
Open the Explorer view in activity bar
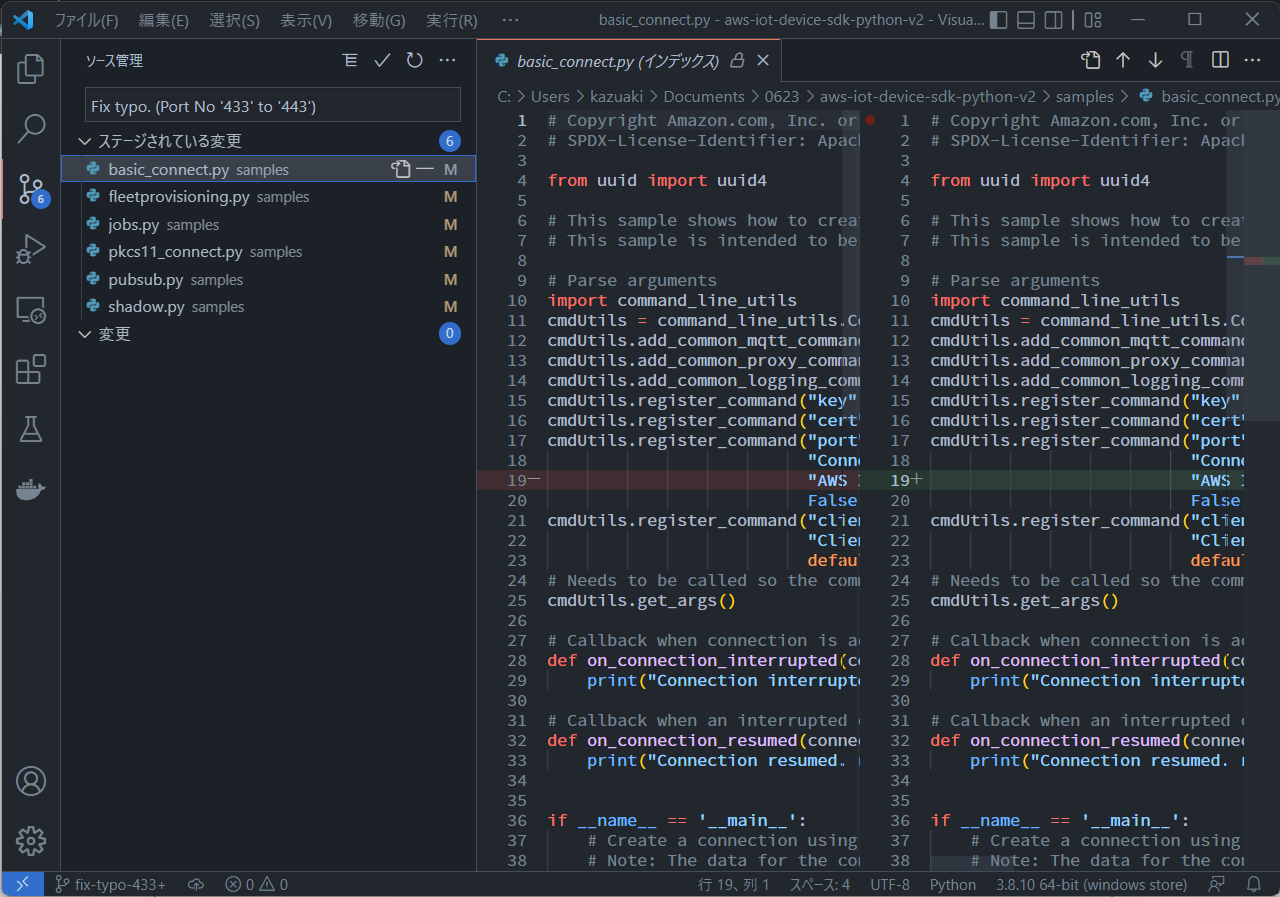[31, 68]
